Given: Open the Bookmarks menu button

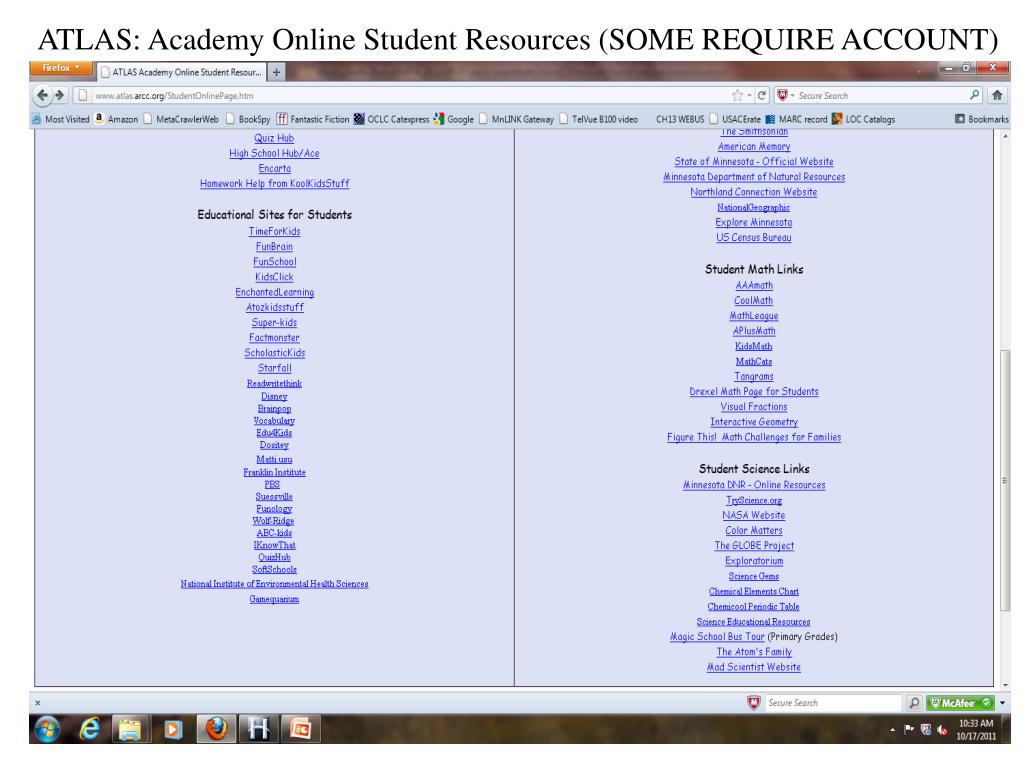Looking at the screenshot, I should (x=982, y=119).
